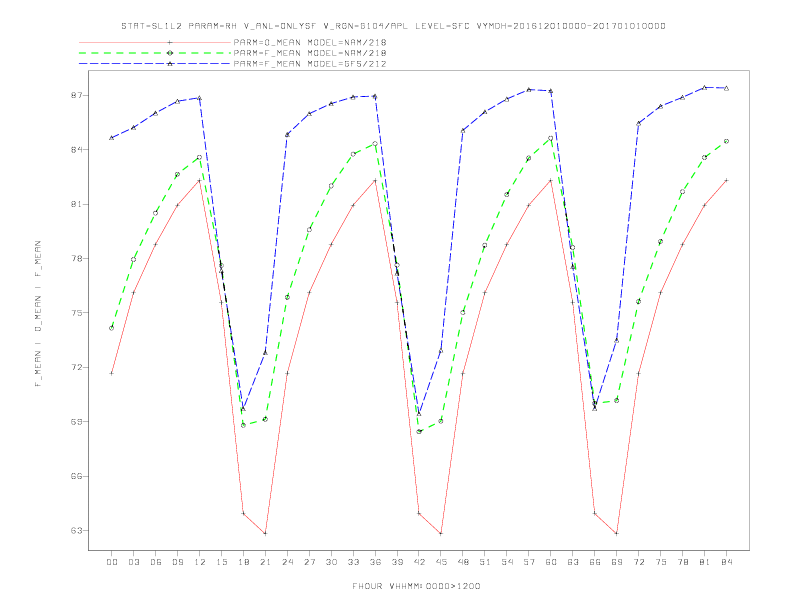Click x-axis hour label 51

[x=485, y=562]
